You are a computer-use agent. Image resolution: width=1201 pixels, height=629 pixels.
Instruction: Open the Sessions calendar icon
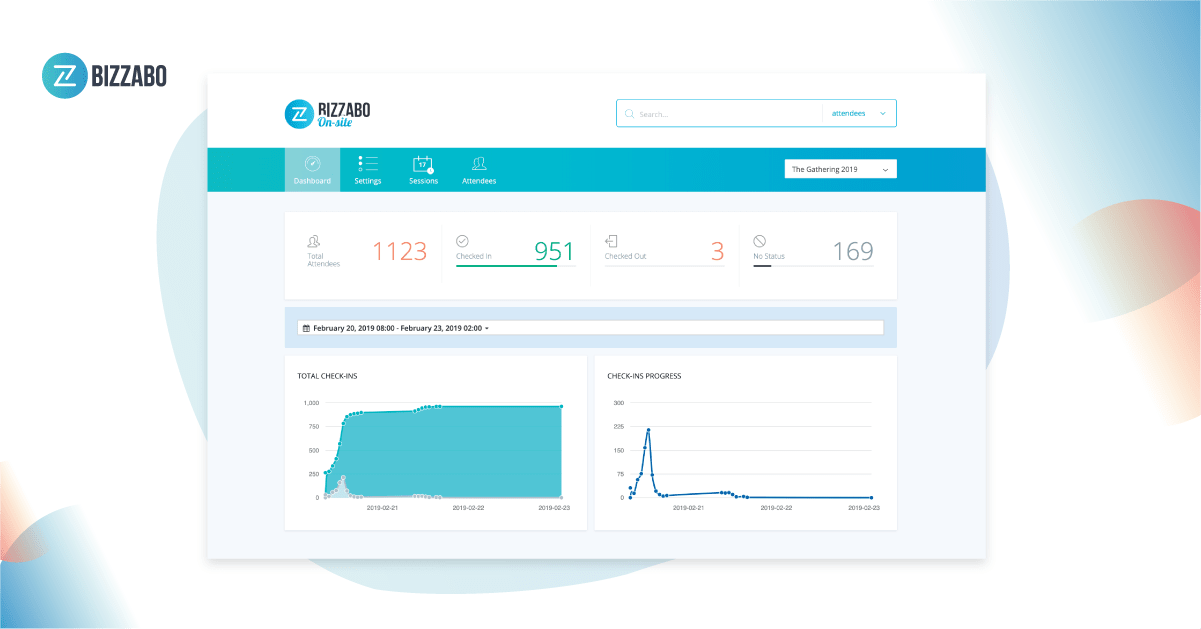423,164
